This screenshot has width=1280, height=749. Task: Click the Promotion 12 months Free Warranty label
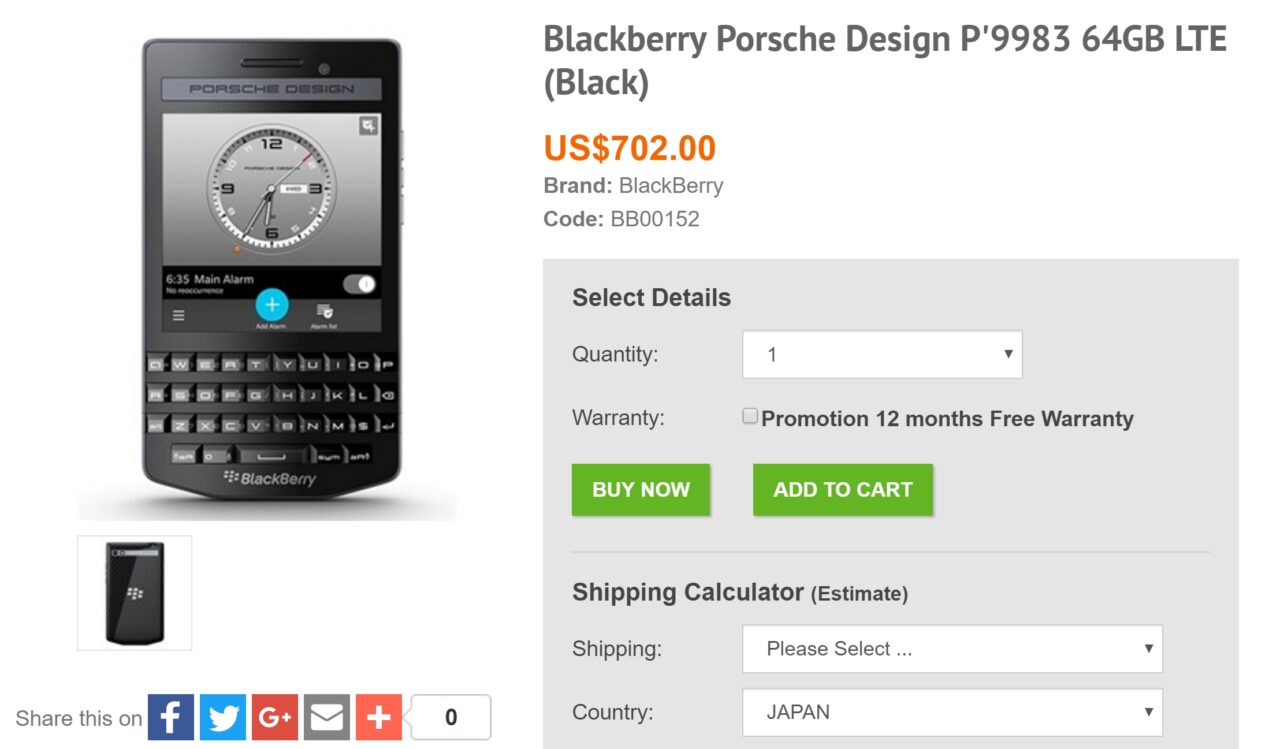[947, 419]
